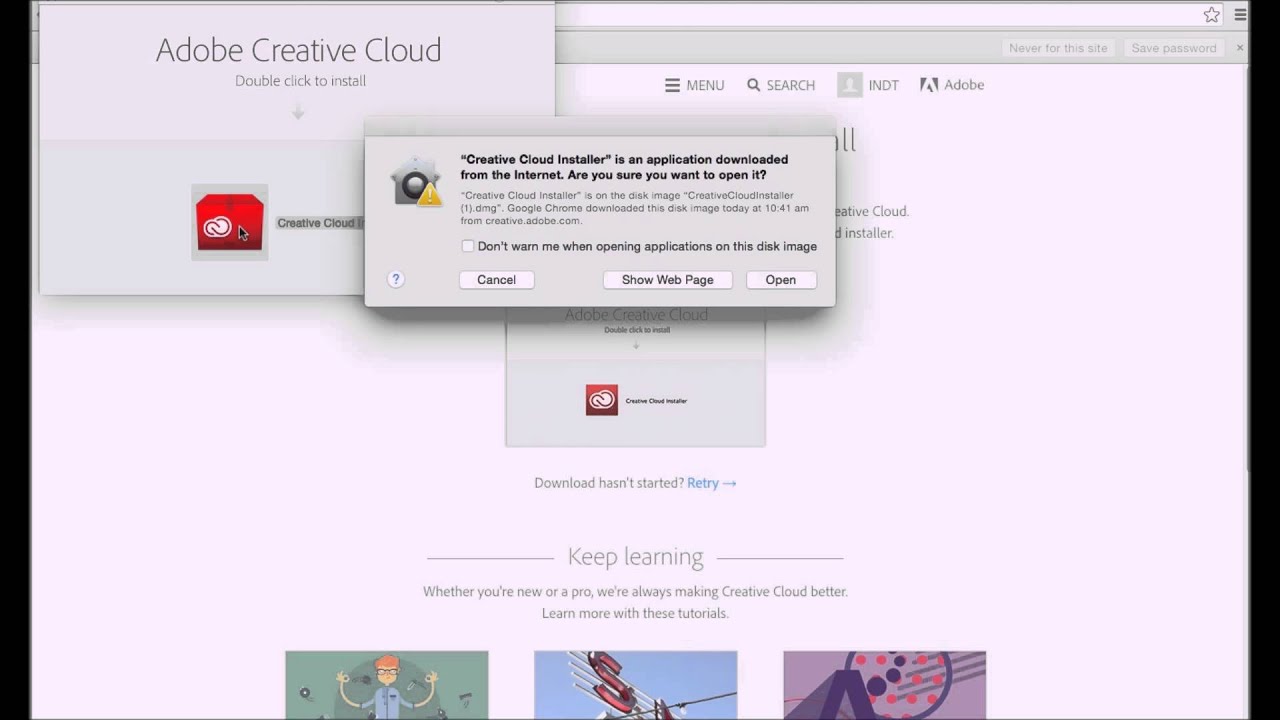Image resolution: width=1280 pixels, height=720 pixels.
Task: Bookmark the page with the star icon
Action: 1212,15
